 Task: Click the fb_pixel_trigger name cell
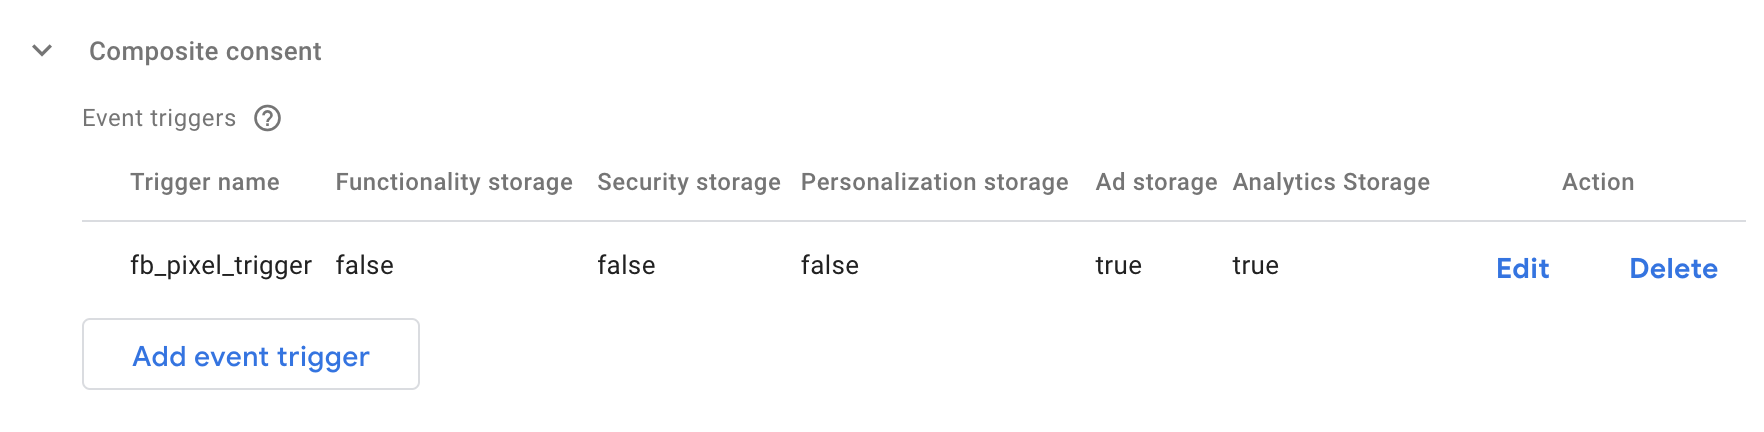coord(221,265)
